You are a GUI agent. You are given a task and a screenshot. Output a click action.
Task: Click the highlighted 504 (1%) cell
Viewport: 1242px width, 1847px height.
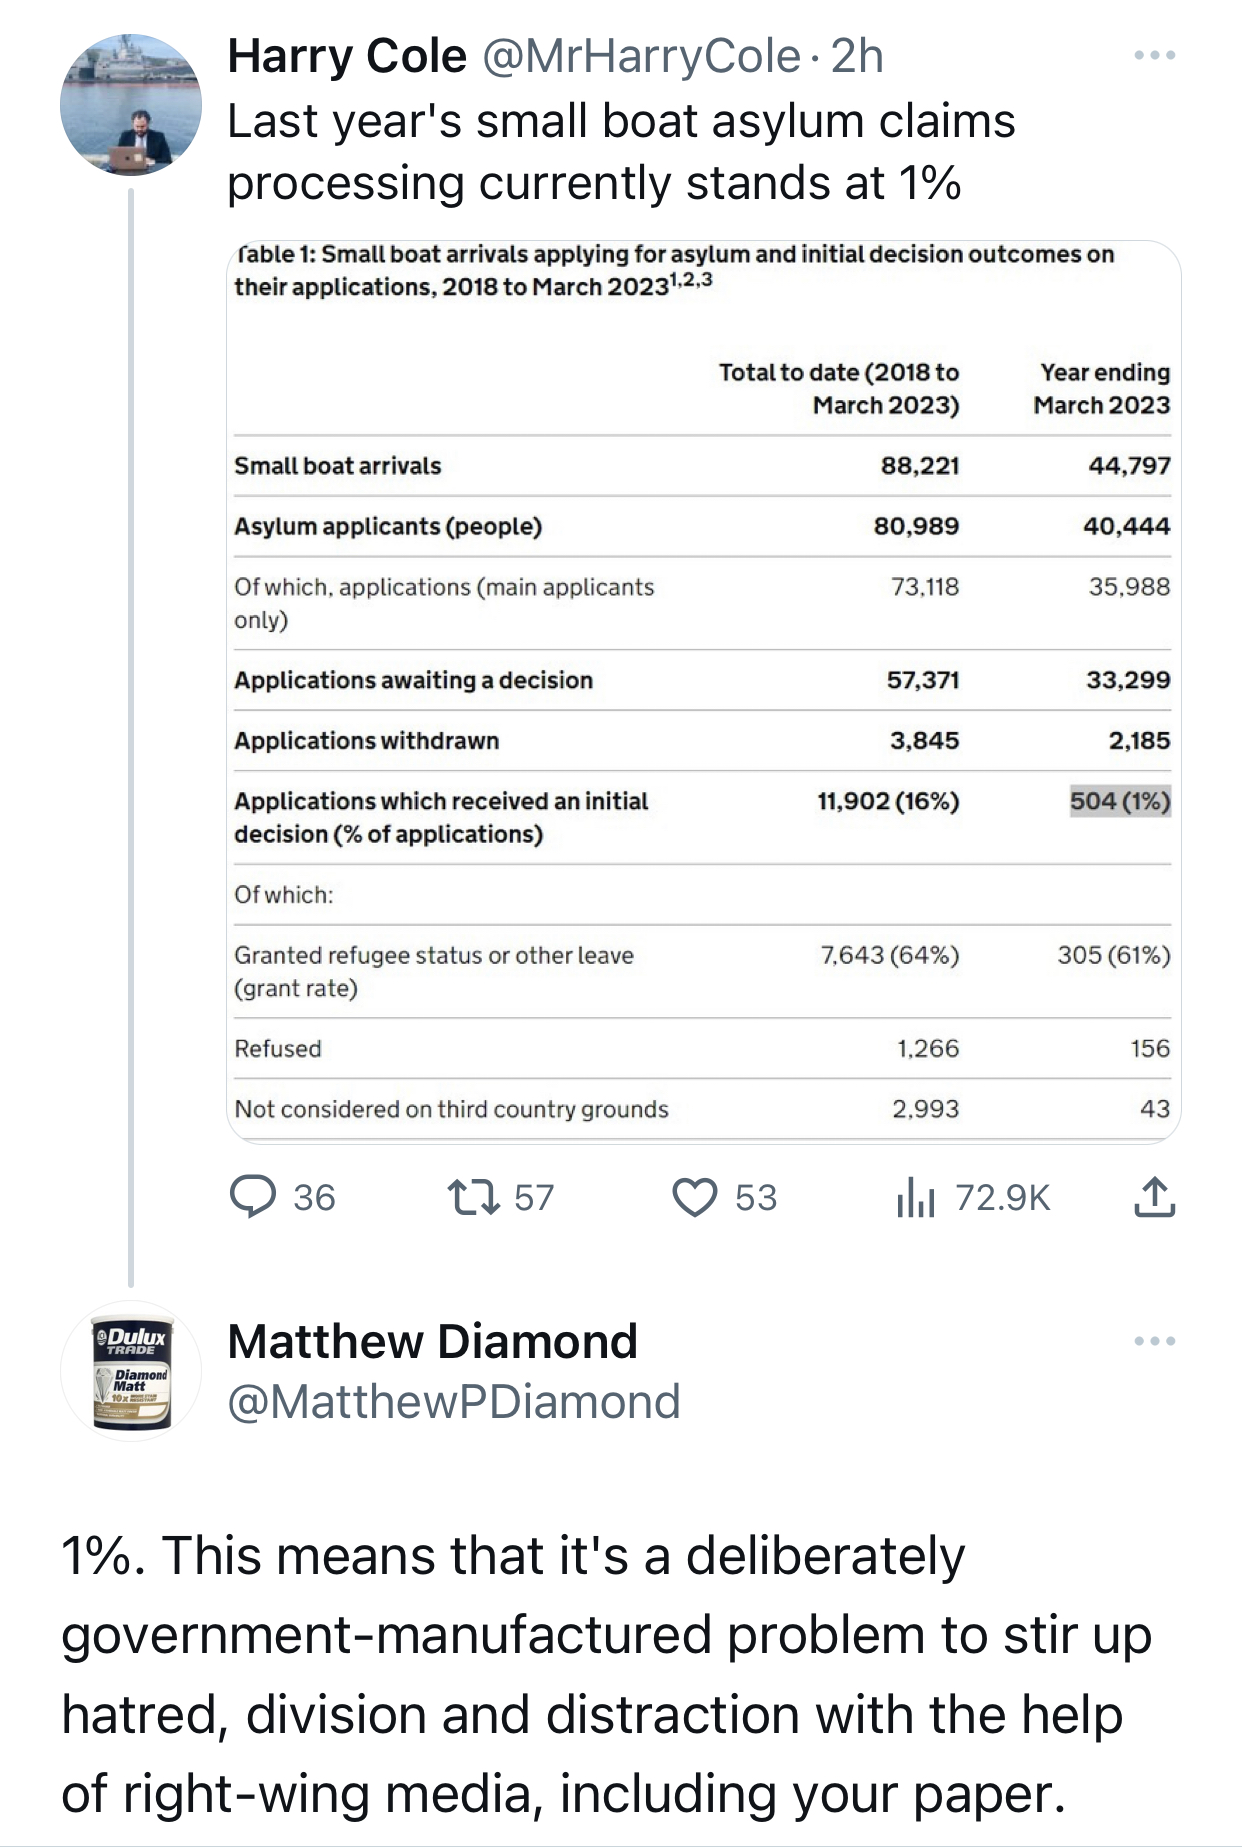pos(1119,801)
